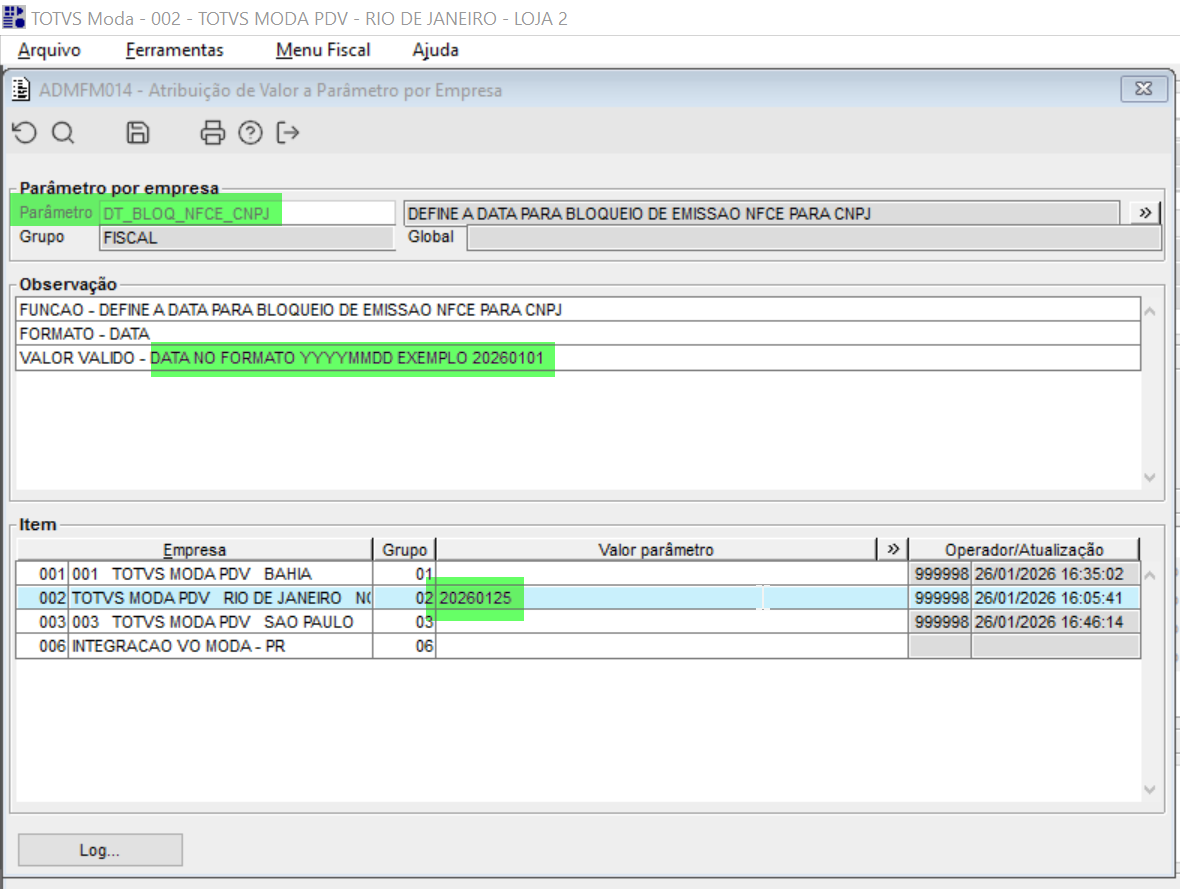Viewport: 1180px width, 889px height.
Task: Click the value cell 20260125
Action: [x=671, y=598]
